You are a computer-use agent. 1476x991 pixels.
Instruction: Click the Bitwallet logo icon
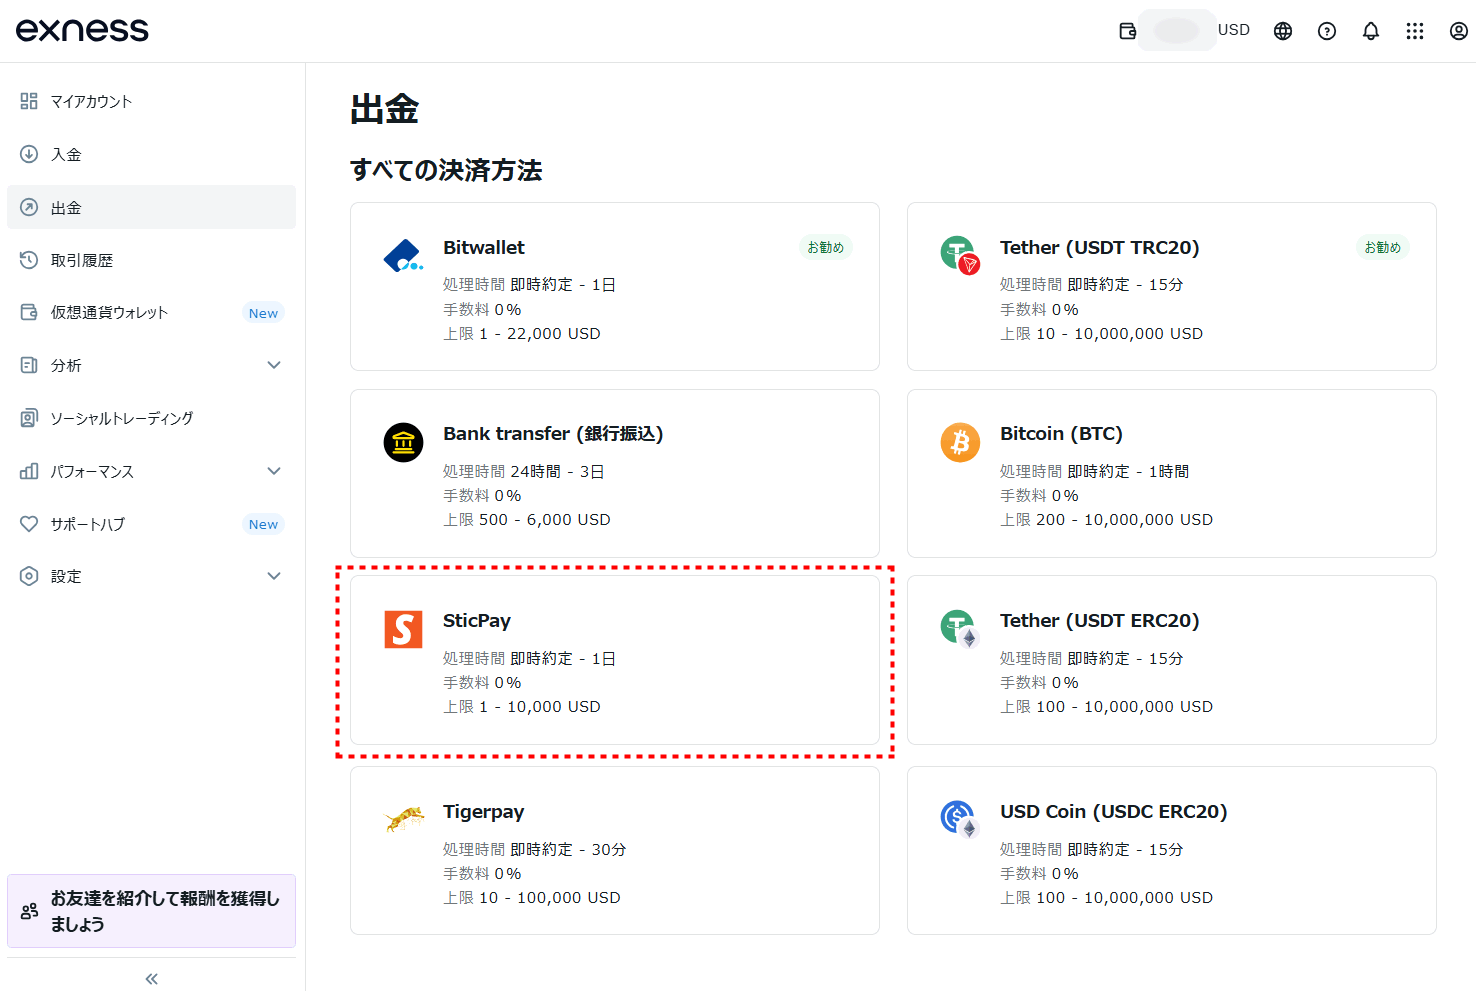coord(403,256)
